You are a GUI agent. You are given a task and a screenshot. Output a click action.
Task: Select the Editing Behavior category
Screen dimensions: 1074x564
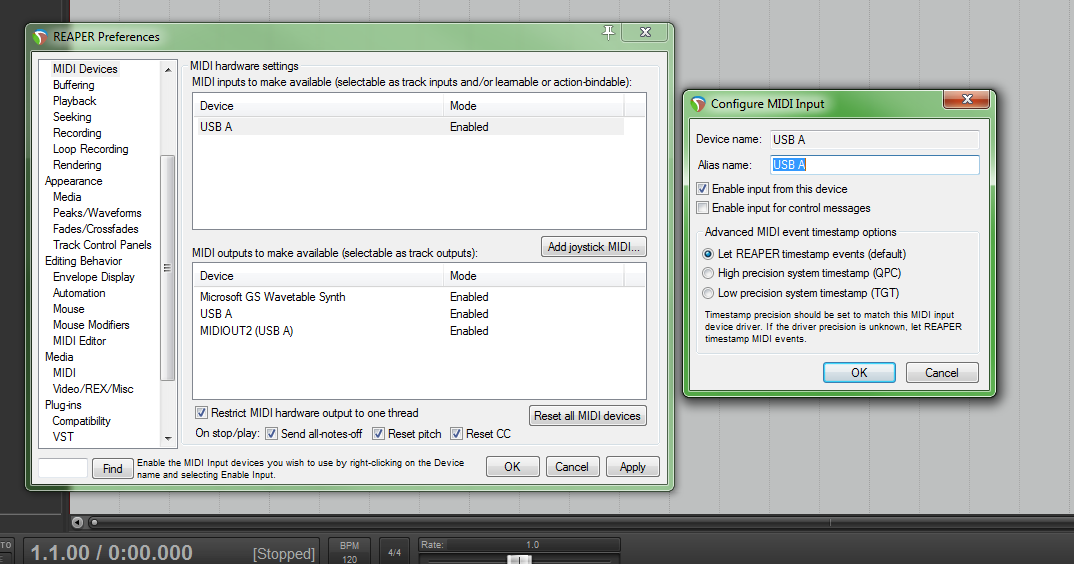[84, 261]
